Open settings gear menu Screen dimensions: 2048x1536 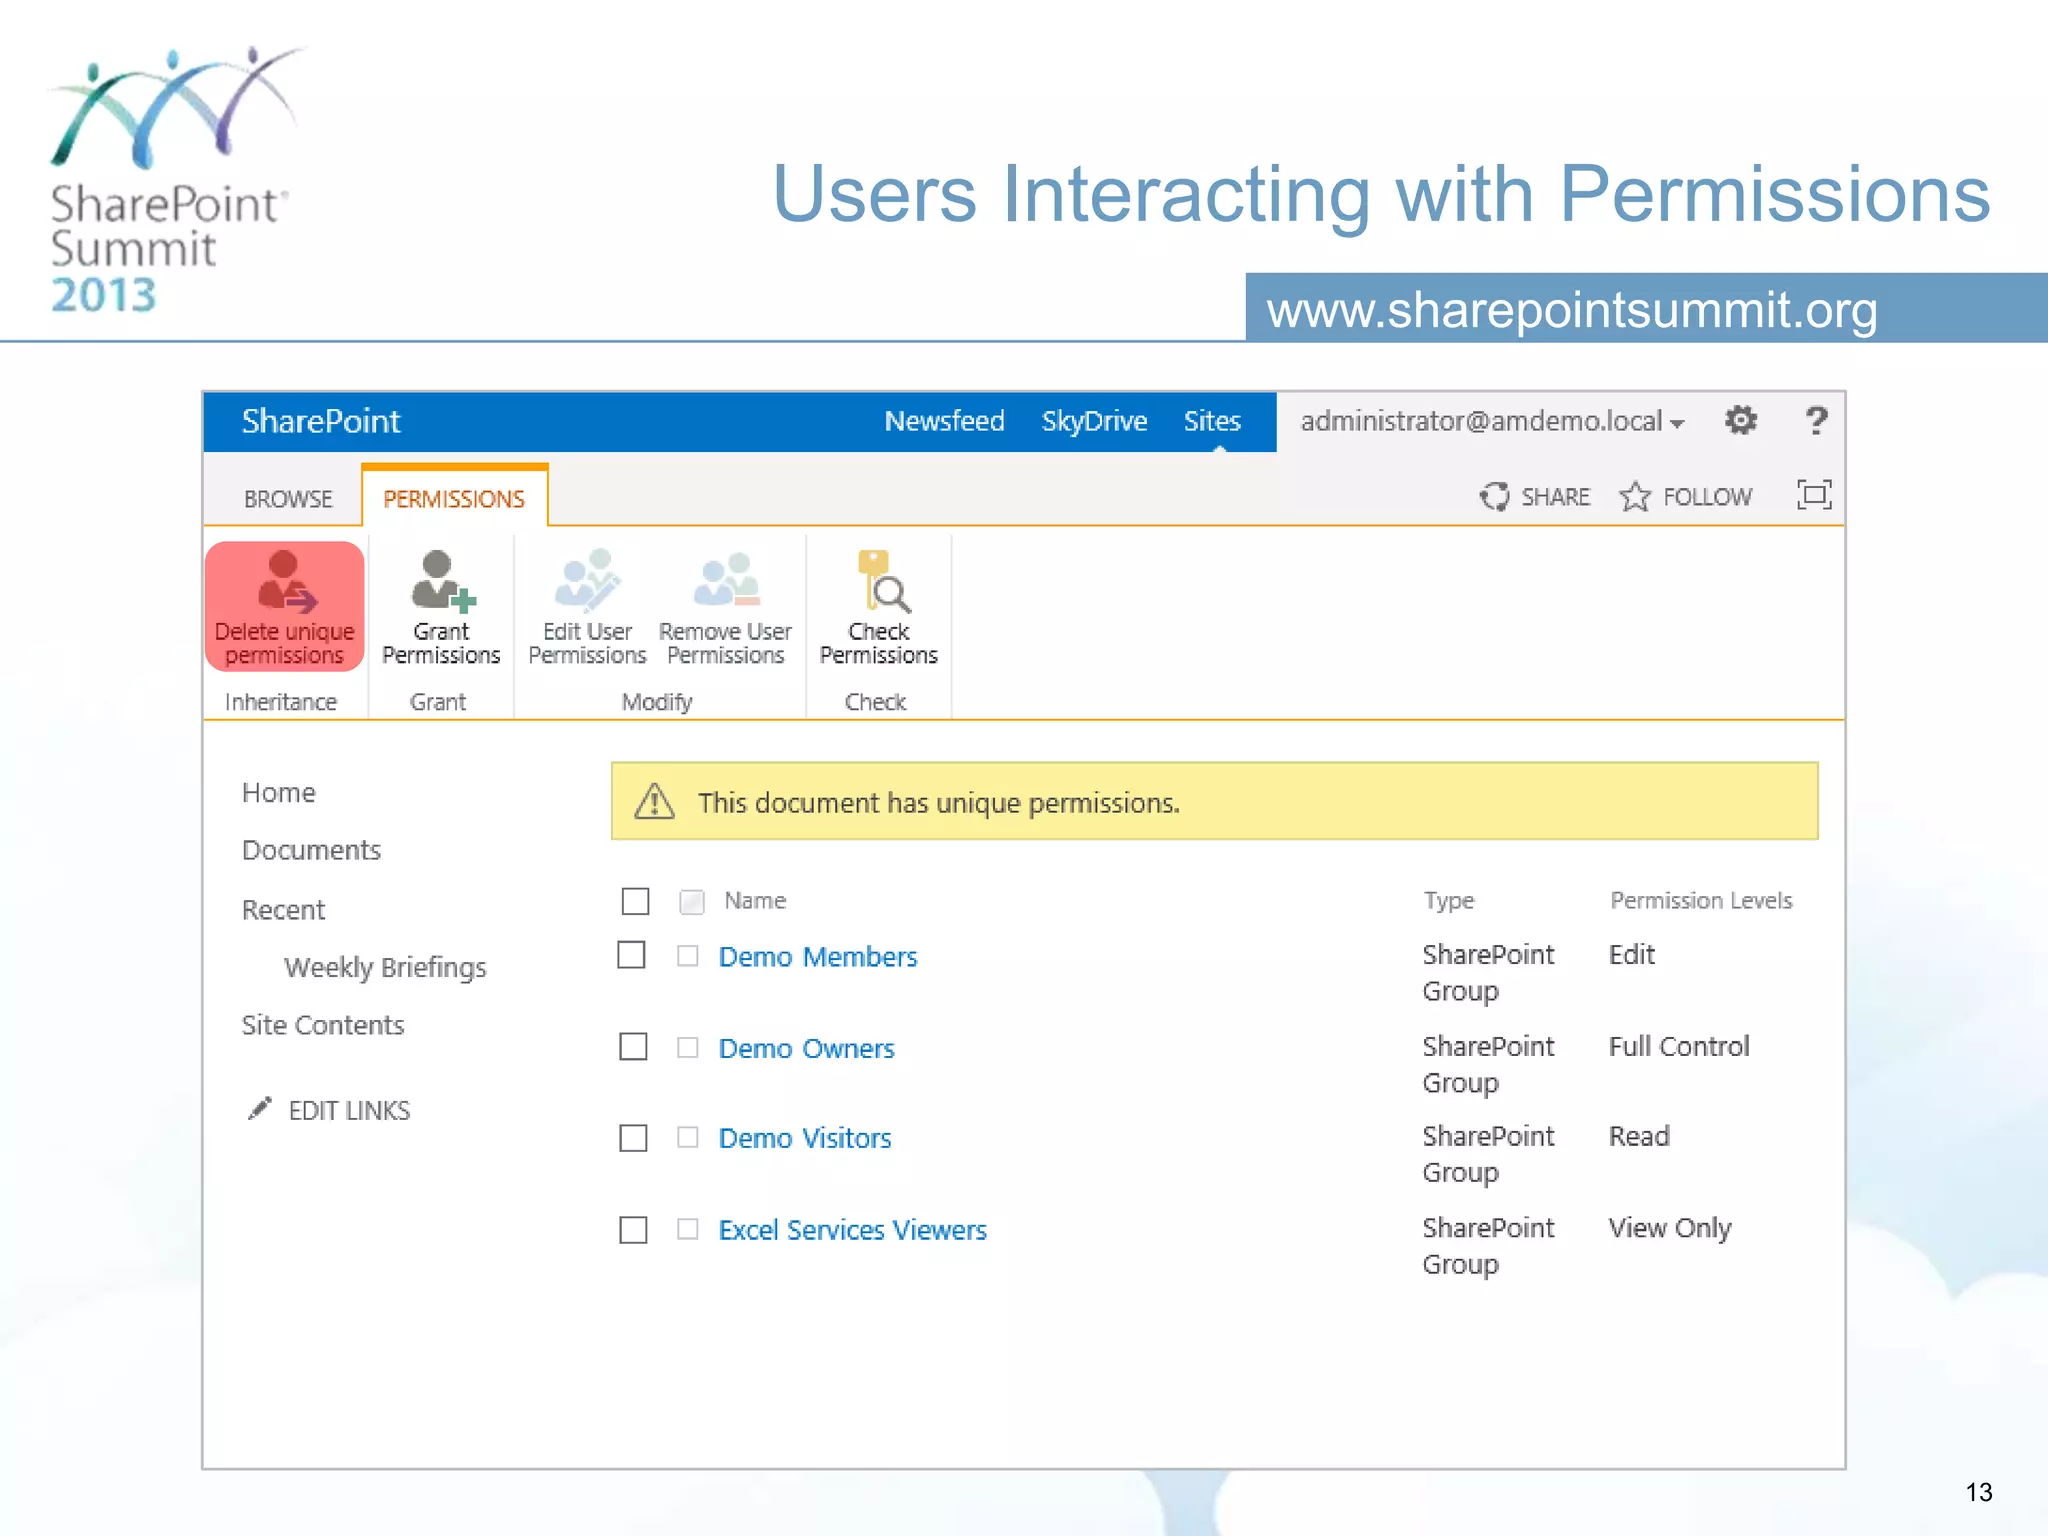[1741, 420]
